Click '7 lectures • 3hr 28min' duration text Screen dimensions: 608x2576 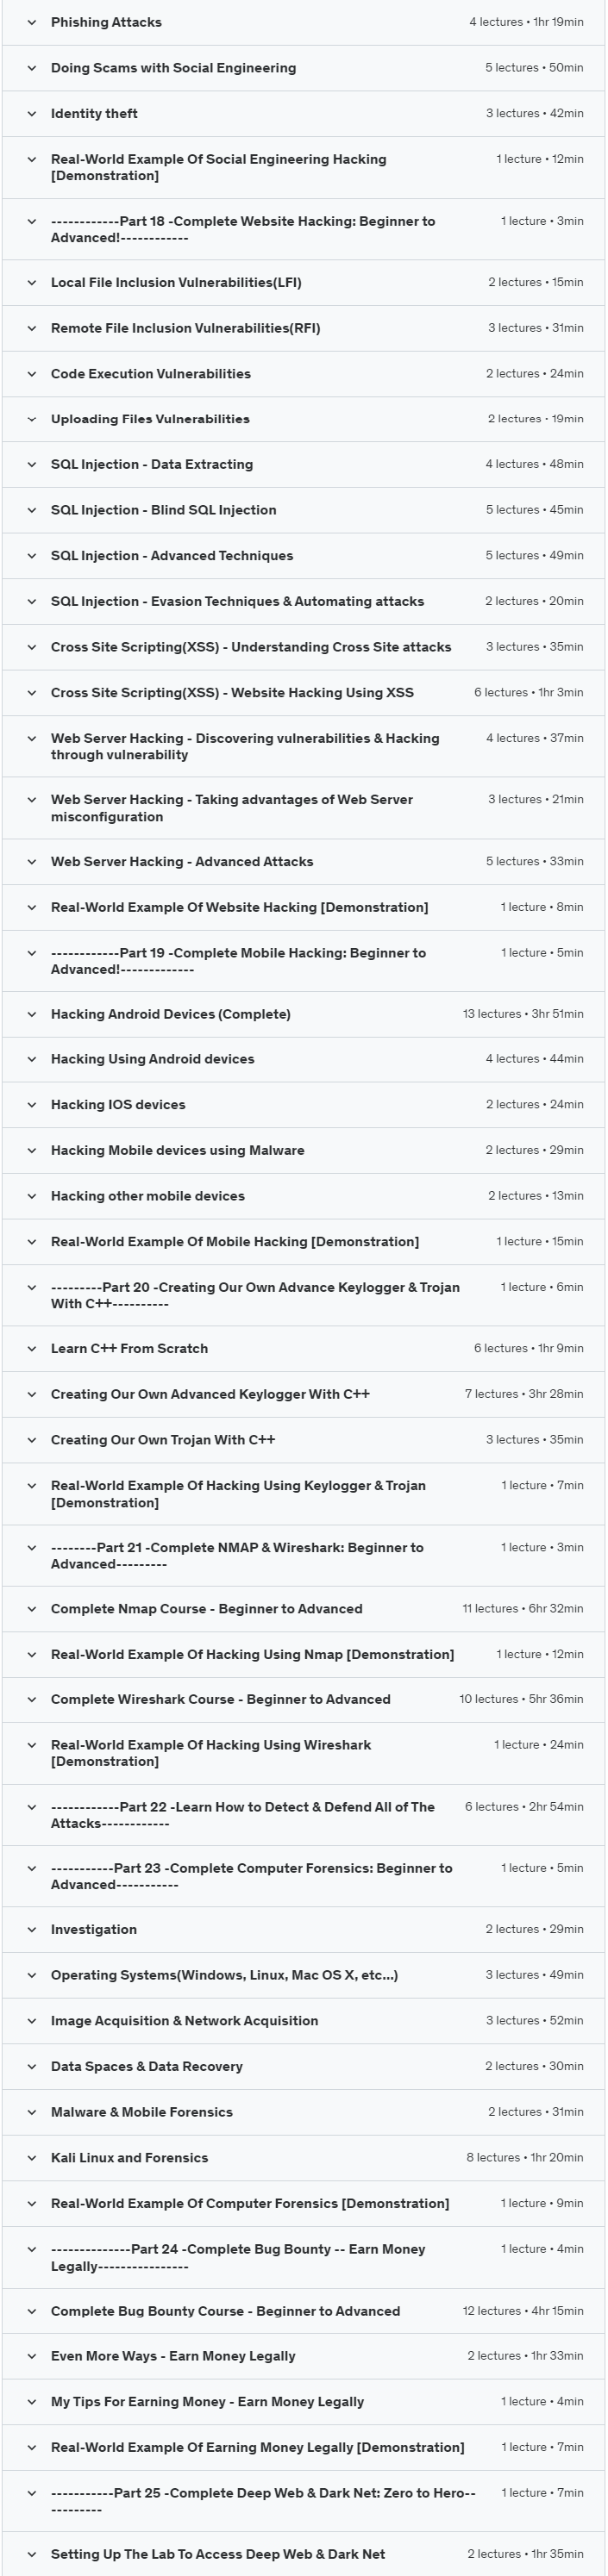(524, 1394)
